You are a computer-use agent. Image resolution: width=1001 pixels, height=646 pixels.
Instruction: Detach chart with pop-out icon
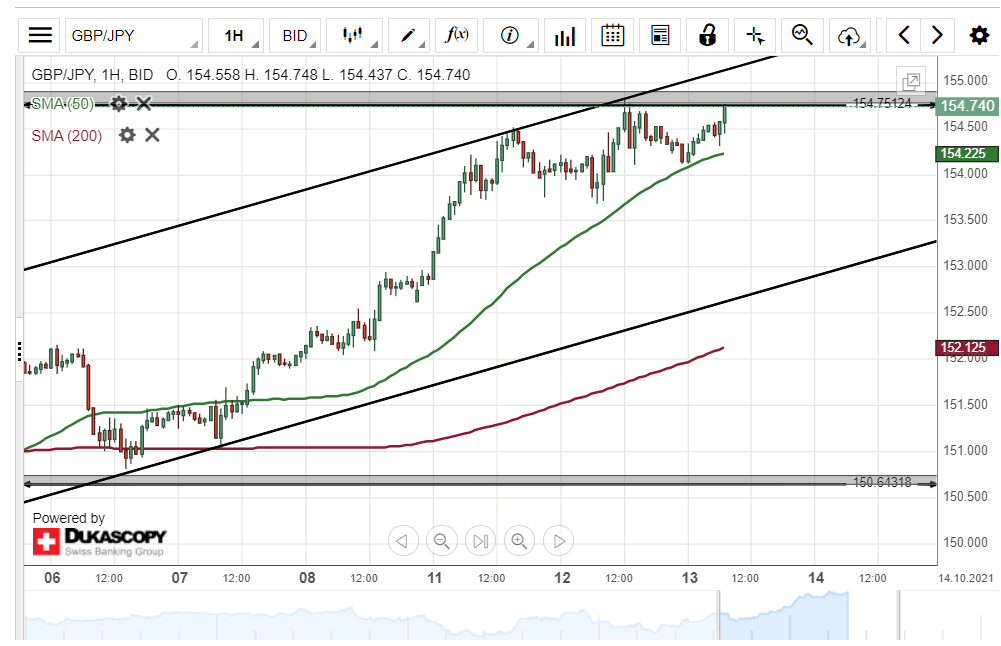click(x=911, y=82)
